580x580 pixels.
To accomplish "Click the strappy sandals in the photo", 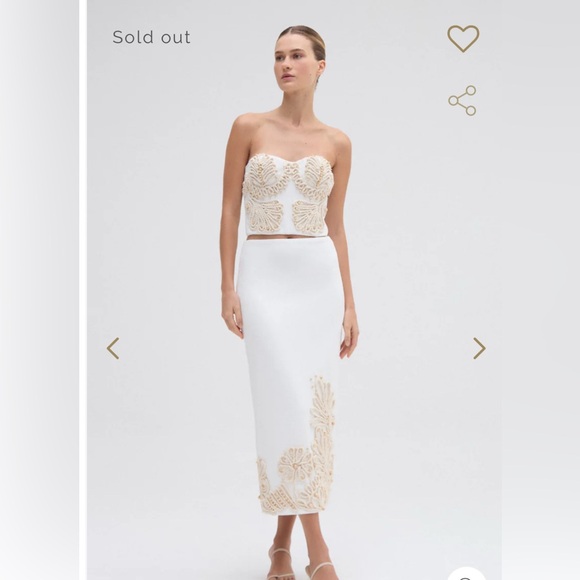I will coord(300,562).
